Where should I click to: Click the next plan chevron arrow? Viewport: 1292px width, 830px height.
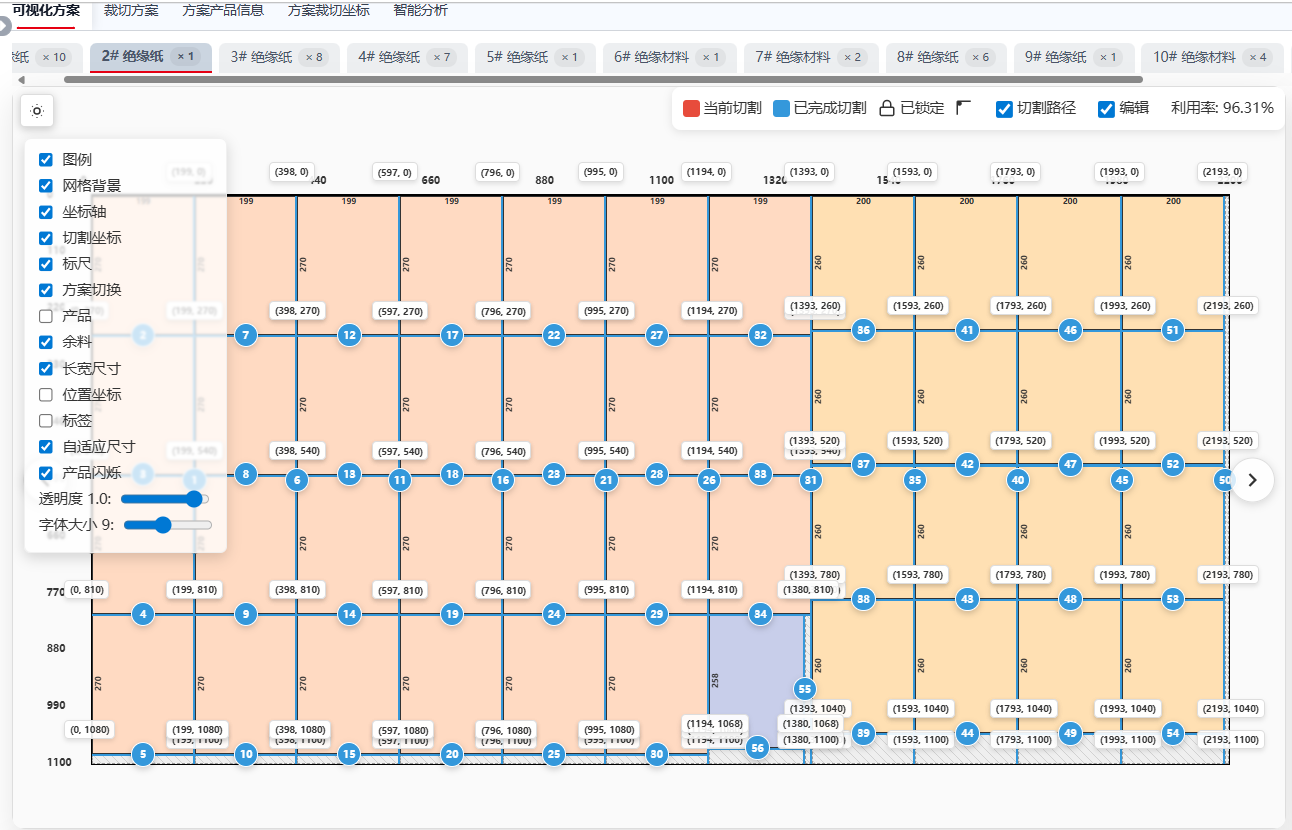(1252, 480)
